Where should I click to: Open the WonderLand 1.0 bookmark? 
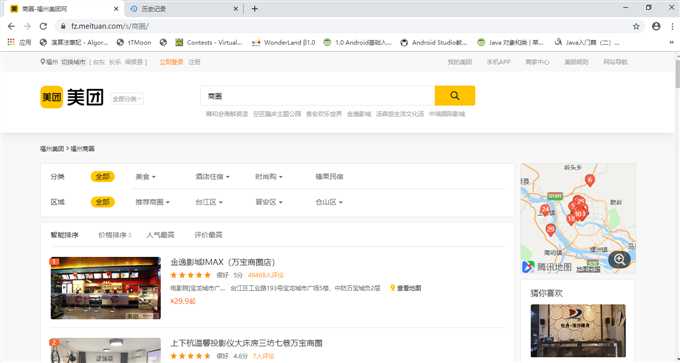[x=283, y=43]
